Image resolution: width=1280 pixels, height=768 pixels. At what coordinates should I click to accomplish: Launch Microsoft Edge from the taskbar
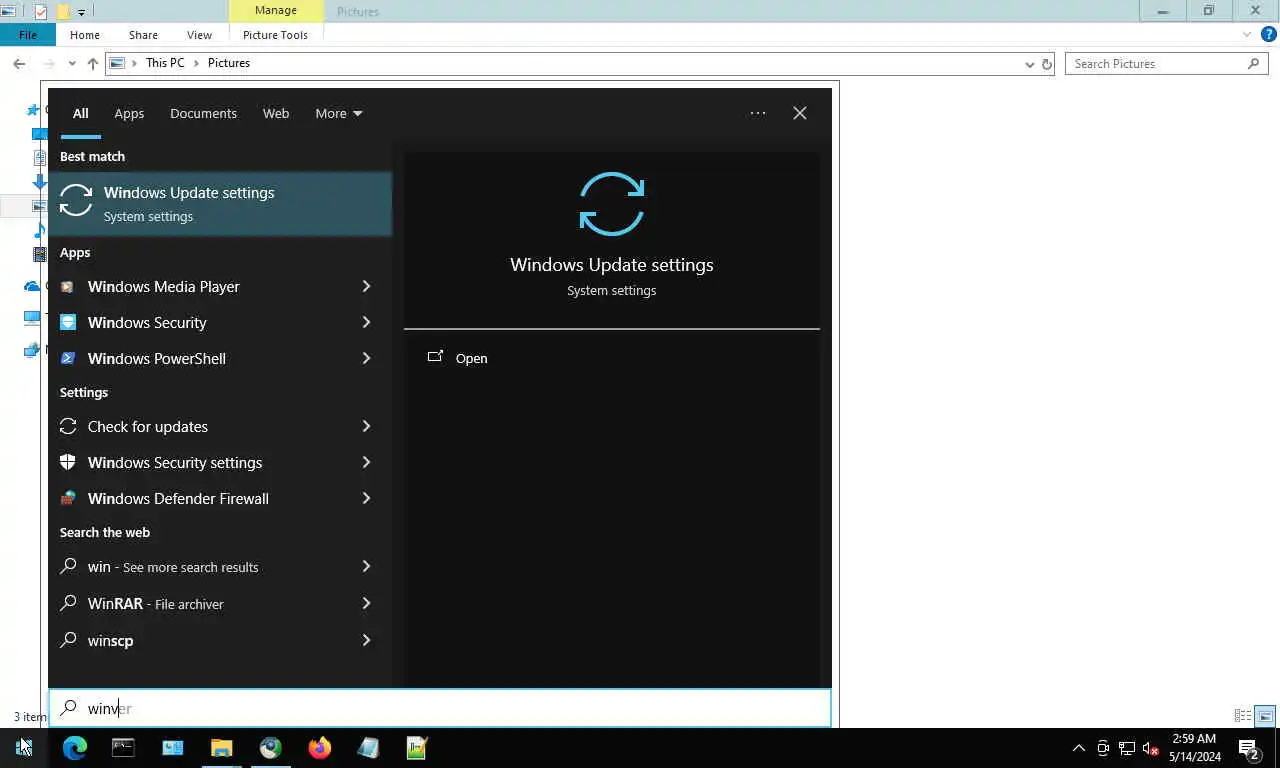75,748
